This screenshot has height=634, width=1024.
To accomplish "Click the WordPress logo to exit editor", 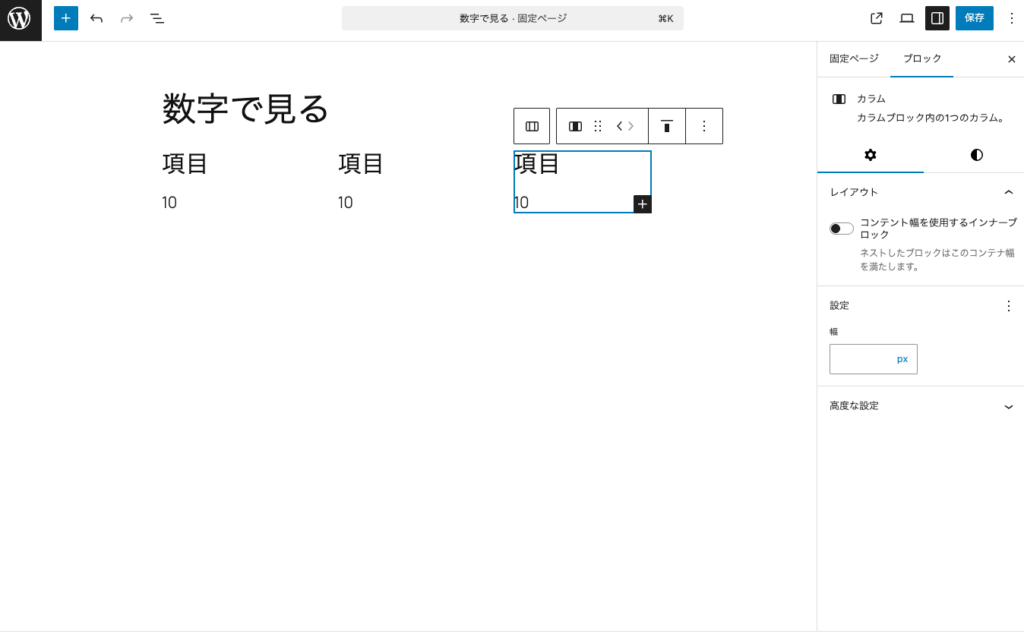I will (20, 19).
